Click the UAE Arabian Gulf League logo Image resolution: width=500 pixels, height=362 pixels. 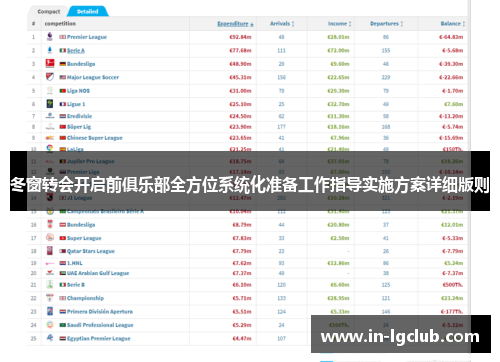(x=50, y=273)
